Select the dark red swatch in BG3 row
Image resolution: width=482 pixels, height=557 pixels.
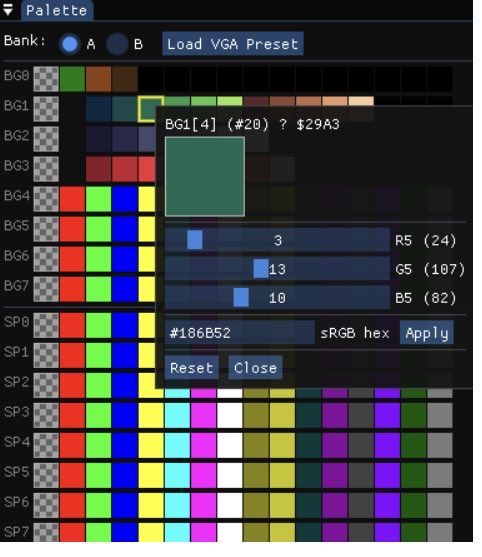[99, 169]
